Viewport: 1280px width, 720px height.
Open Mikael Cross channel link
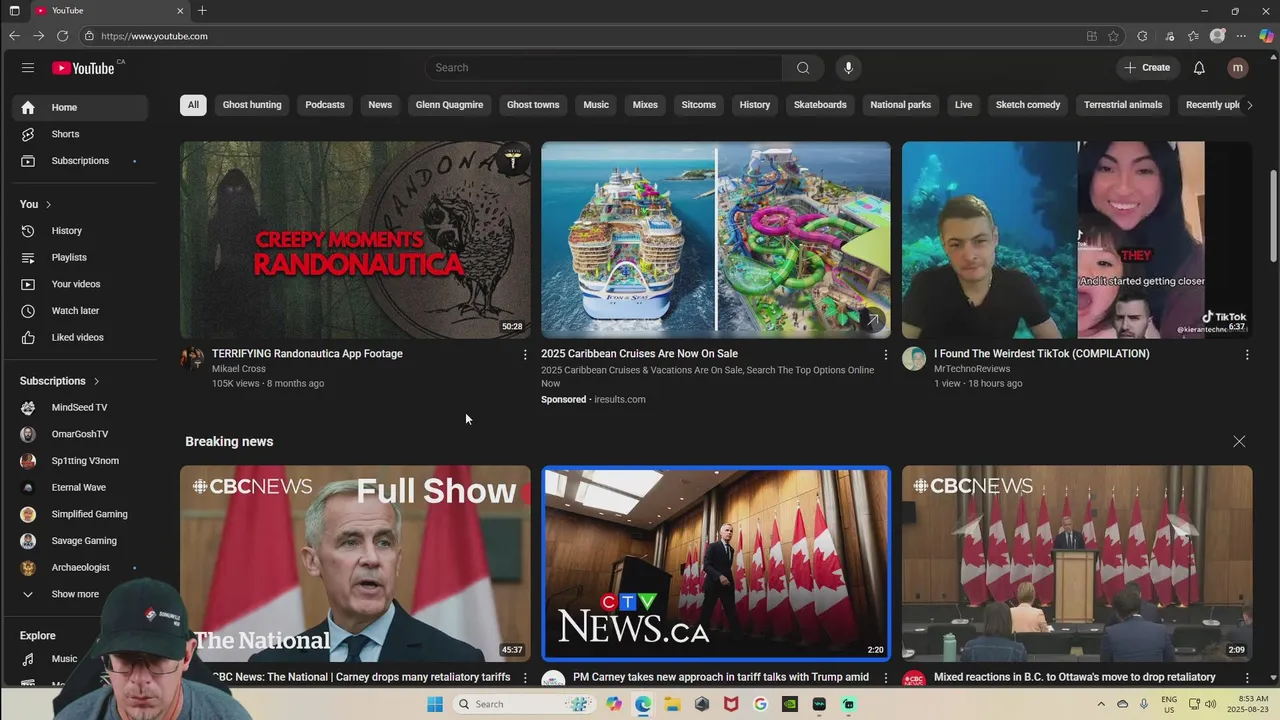pyautogui.click(x=239, y=369)
